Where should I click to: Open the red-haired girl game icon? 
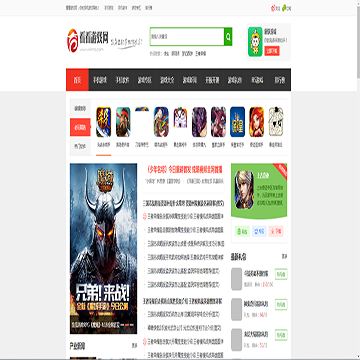(x=256, y=122)
